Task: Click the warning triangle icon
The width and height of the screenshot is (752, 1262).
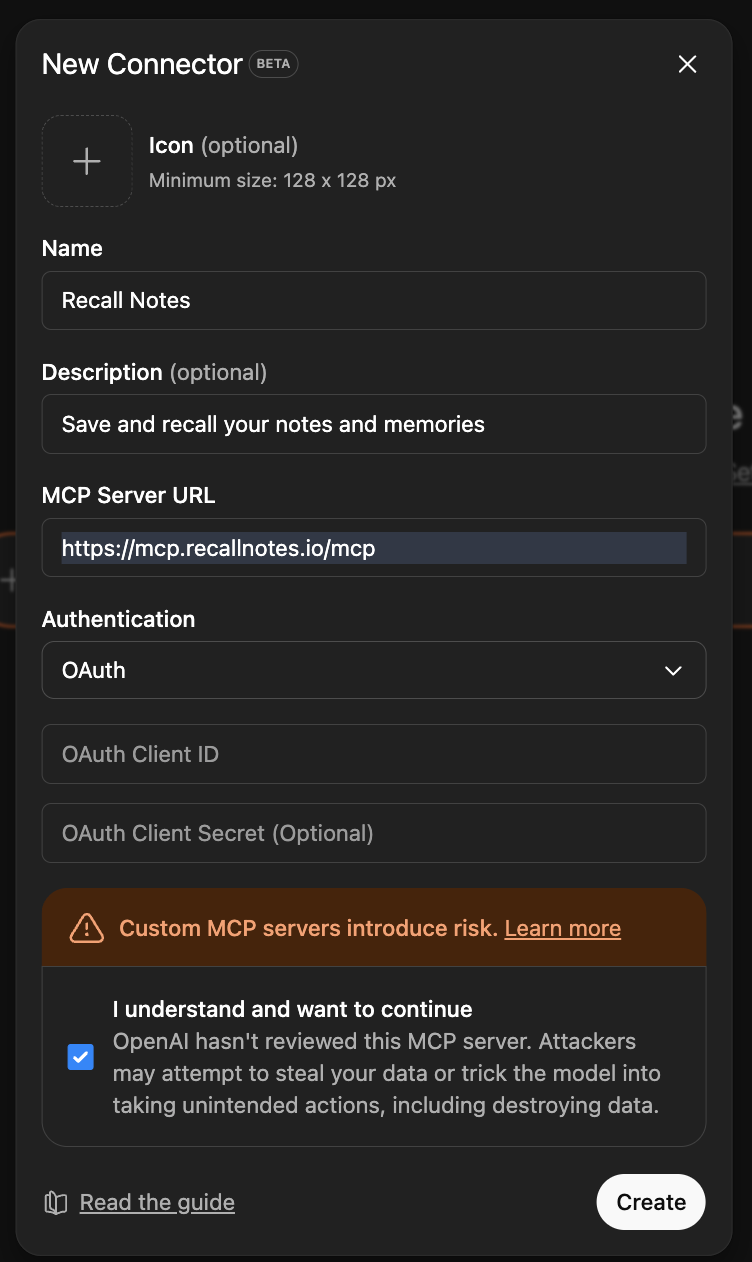Action: click(x=87, y=928)
